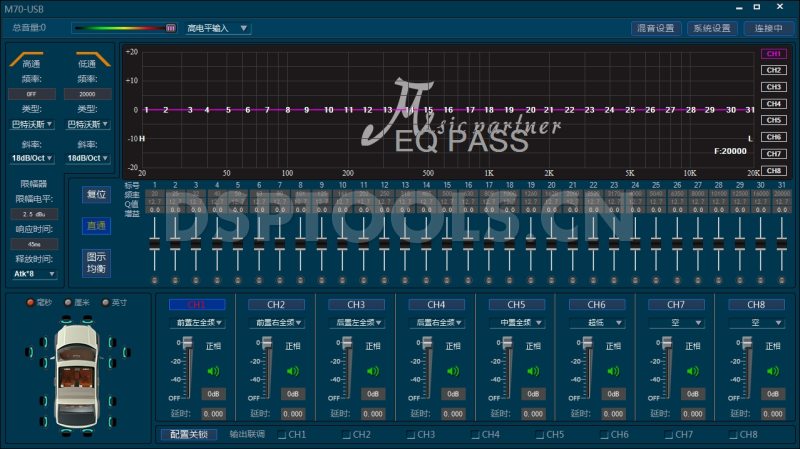Mute CH2 with its green speaker icon
This screenshot has width=800, height=449.
pos(293,371)
